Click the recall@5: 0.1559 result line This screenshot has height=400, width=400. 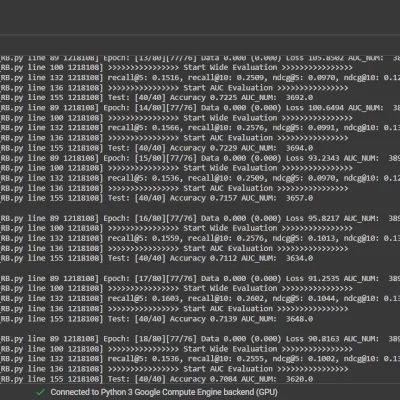200,238
